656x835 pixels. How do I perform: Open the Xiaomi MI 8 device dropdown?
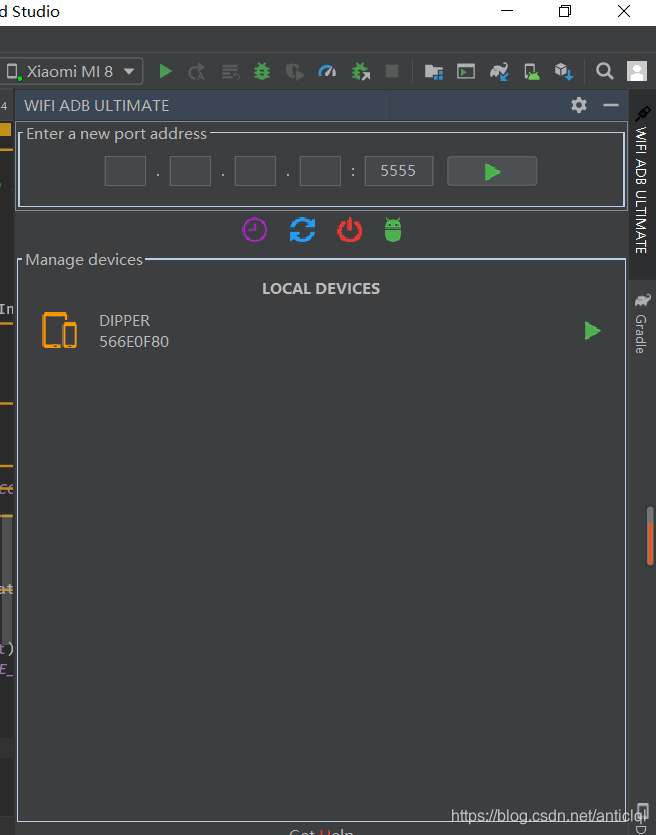[x=71, y=71]
